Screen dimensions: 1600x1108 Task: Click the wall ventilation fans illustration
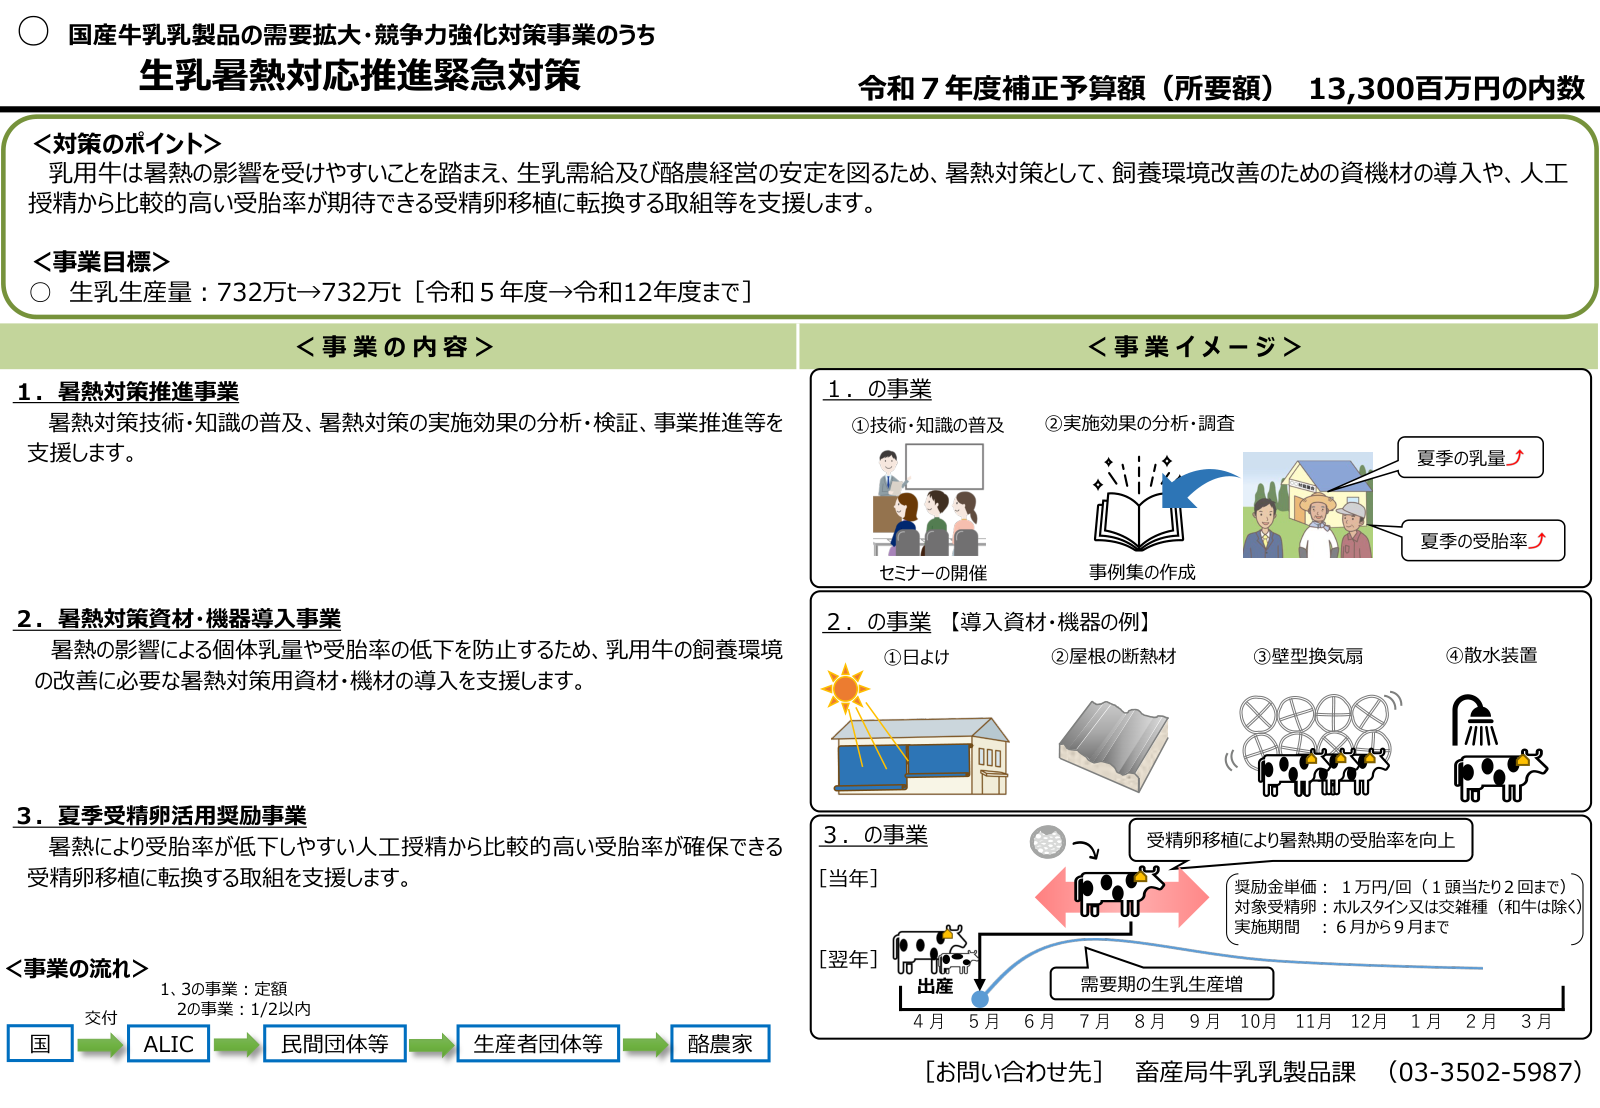(x=1313, y=743)
